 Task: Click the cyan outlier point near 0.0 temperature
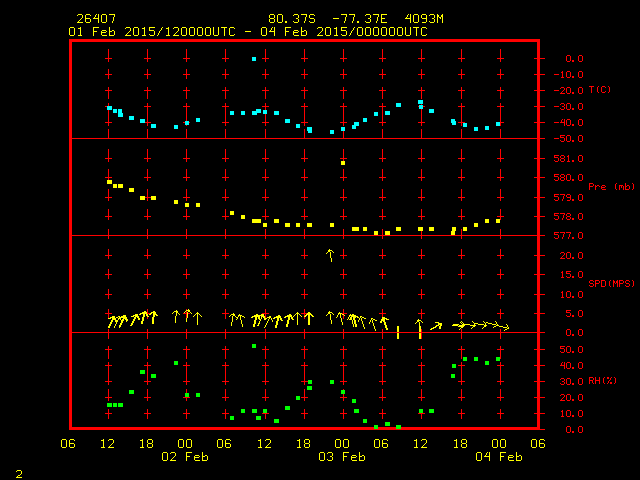(x=254, y=59)
